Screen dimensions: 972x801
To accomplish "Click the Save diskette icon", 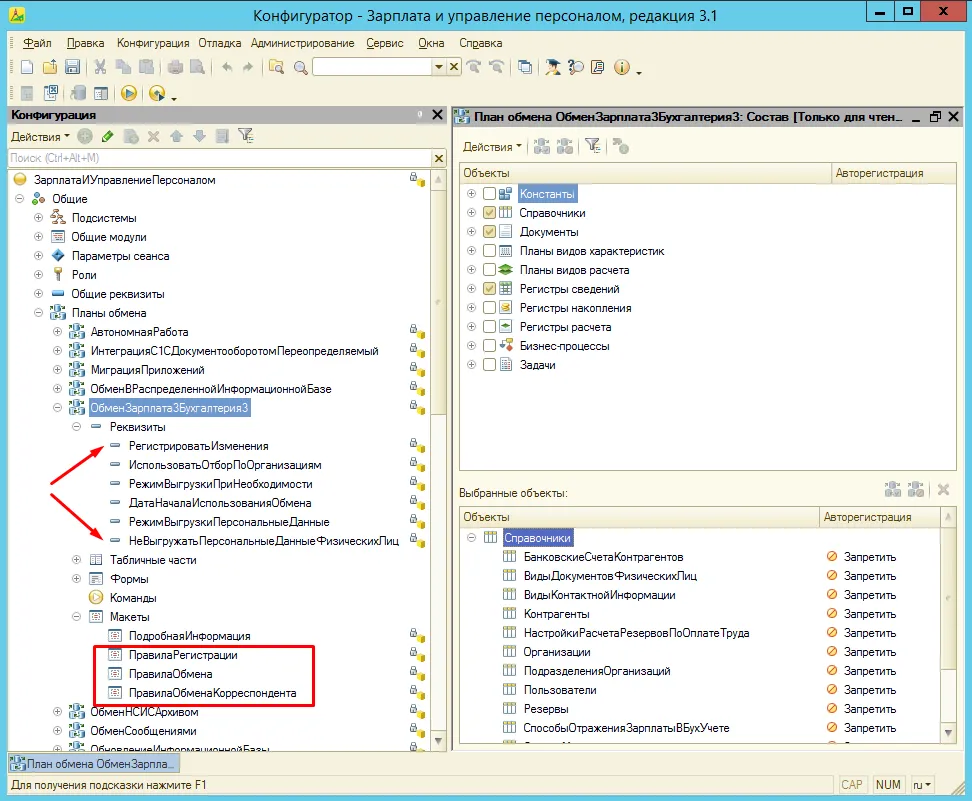I will point(72,67).
